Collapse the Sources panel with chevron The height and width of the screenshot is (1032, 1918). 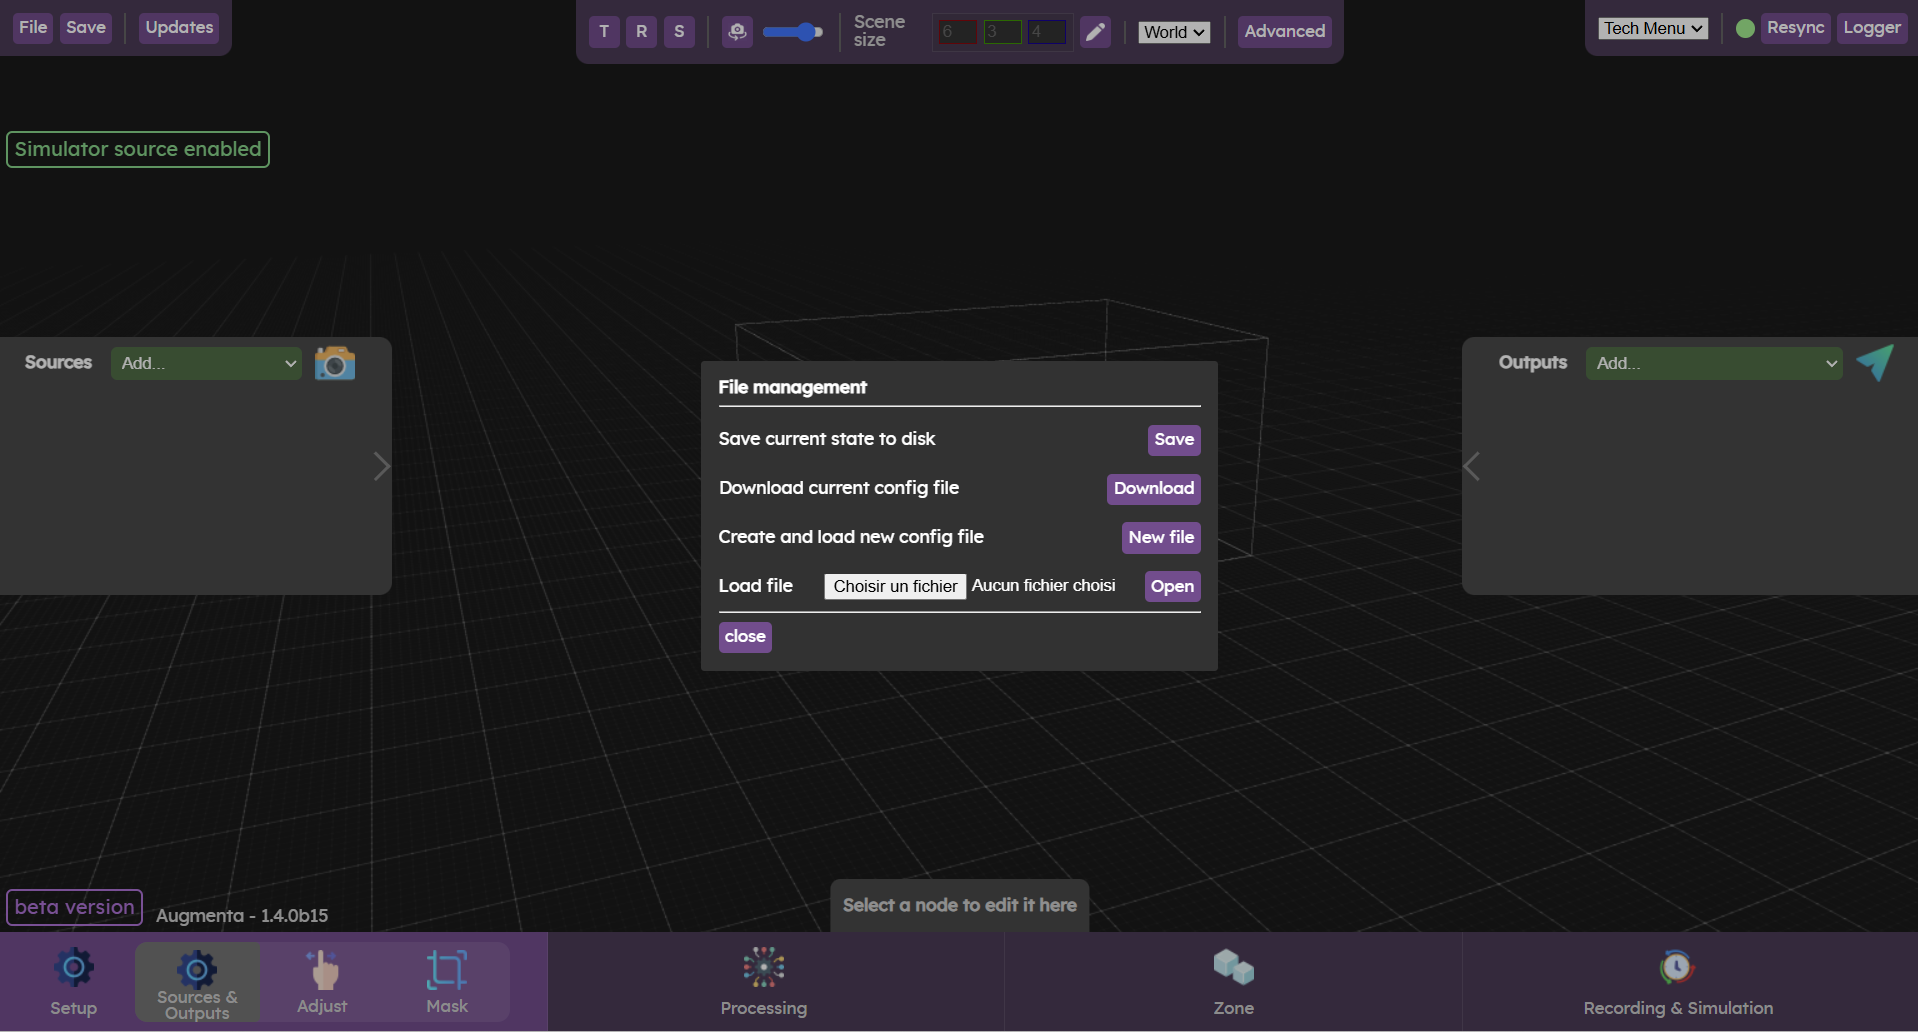tap(381, 466)
